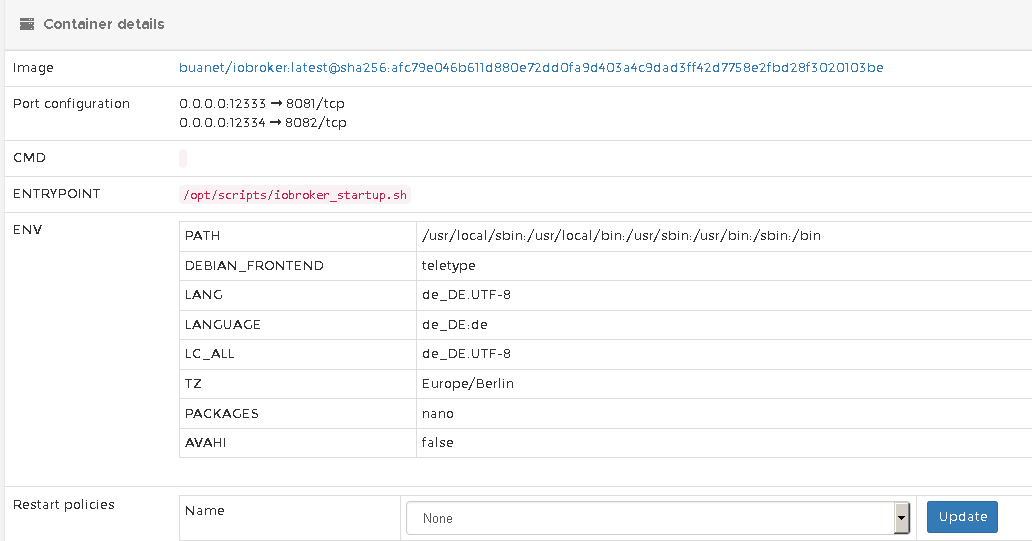The image size is (1032, 541).
Task: Click the restart policy dropdown arrow
Action: (x=901, y=518)
